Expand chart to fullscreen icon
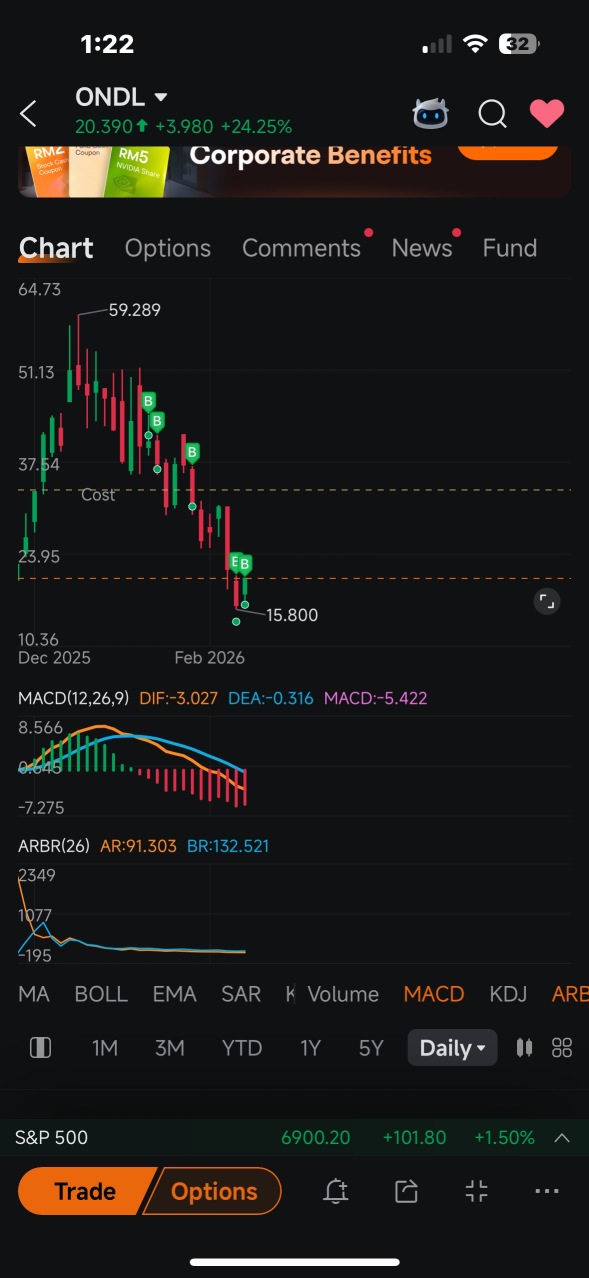The image size is (589, 1278). 546,601
